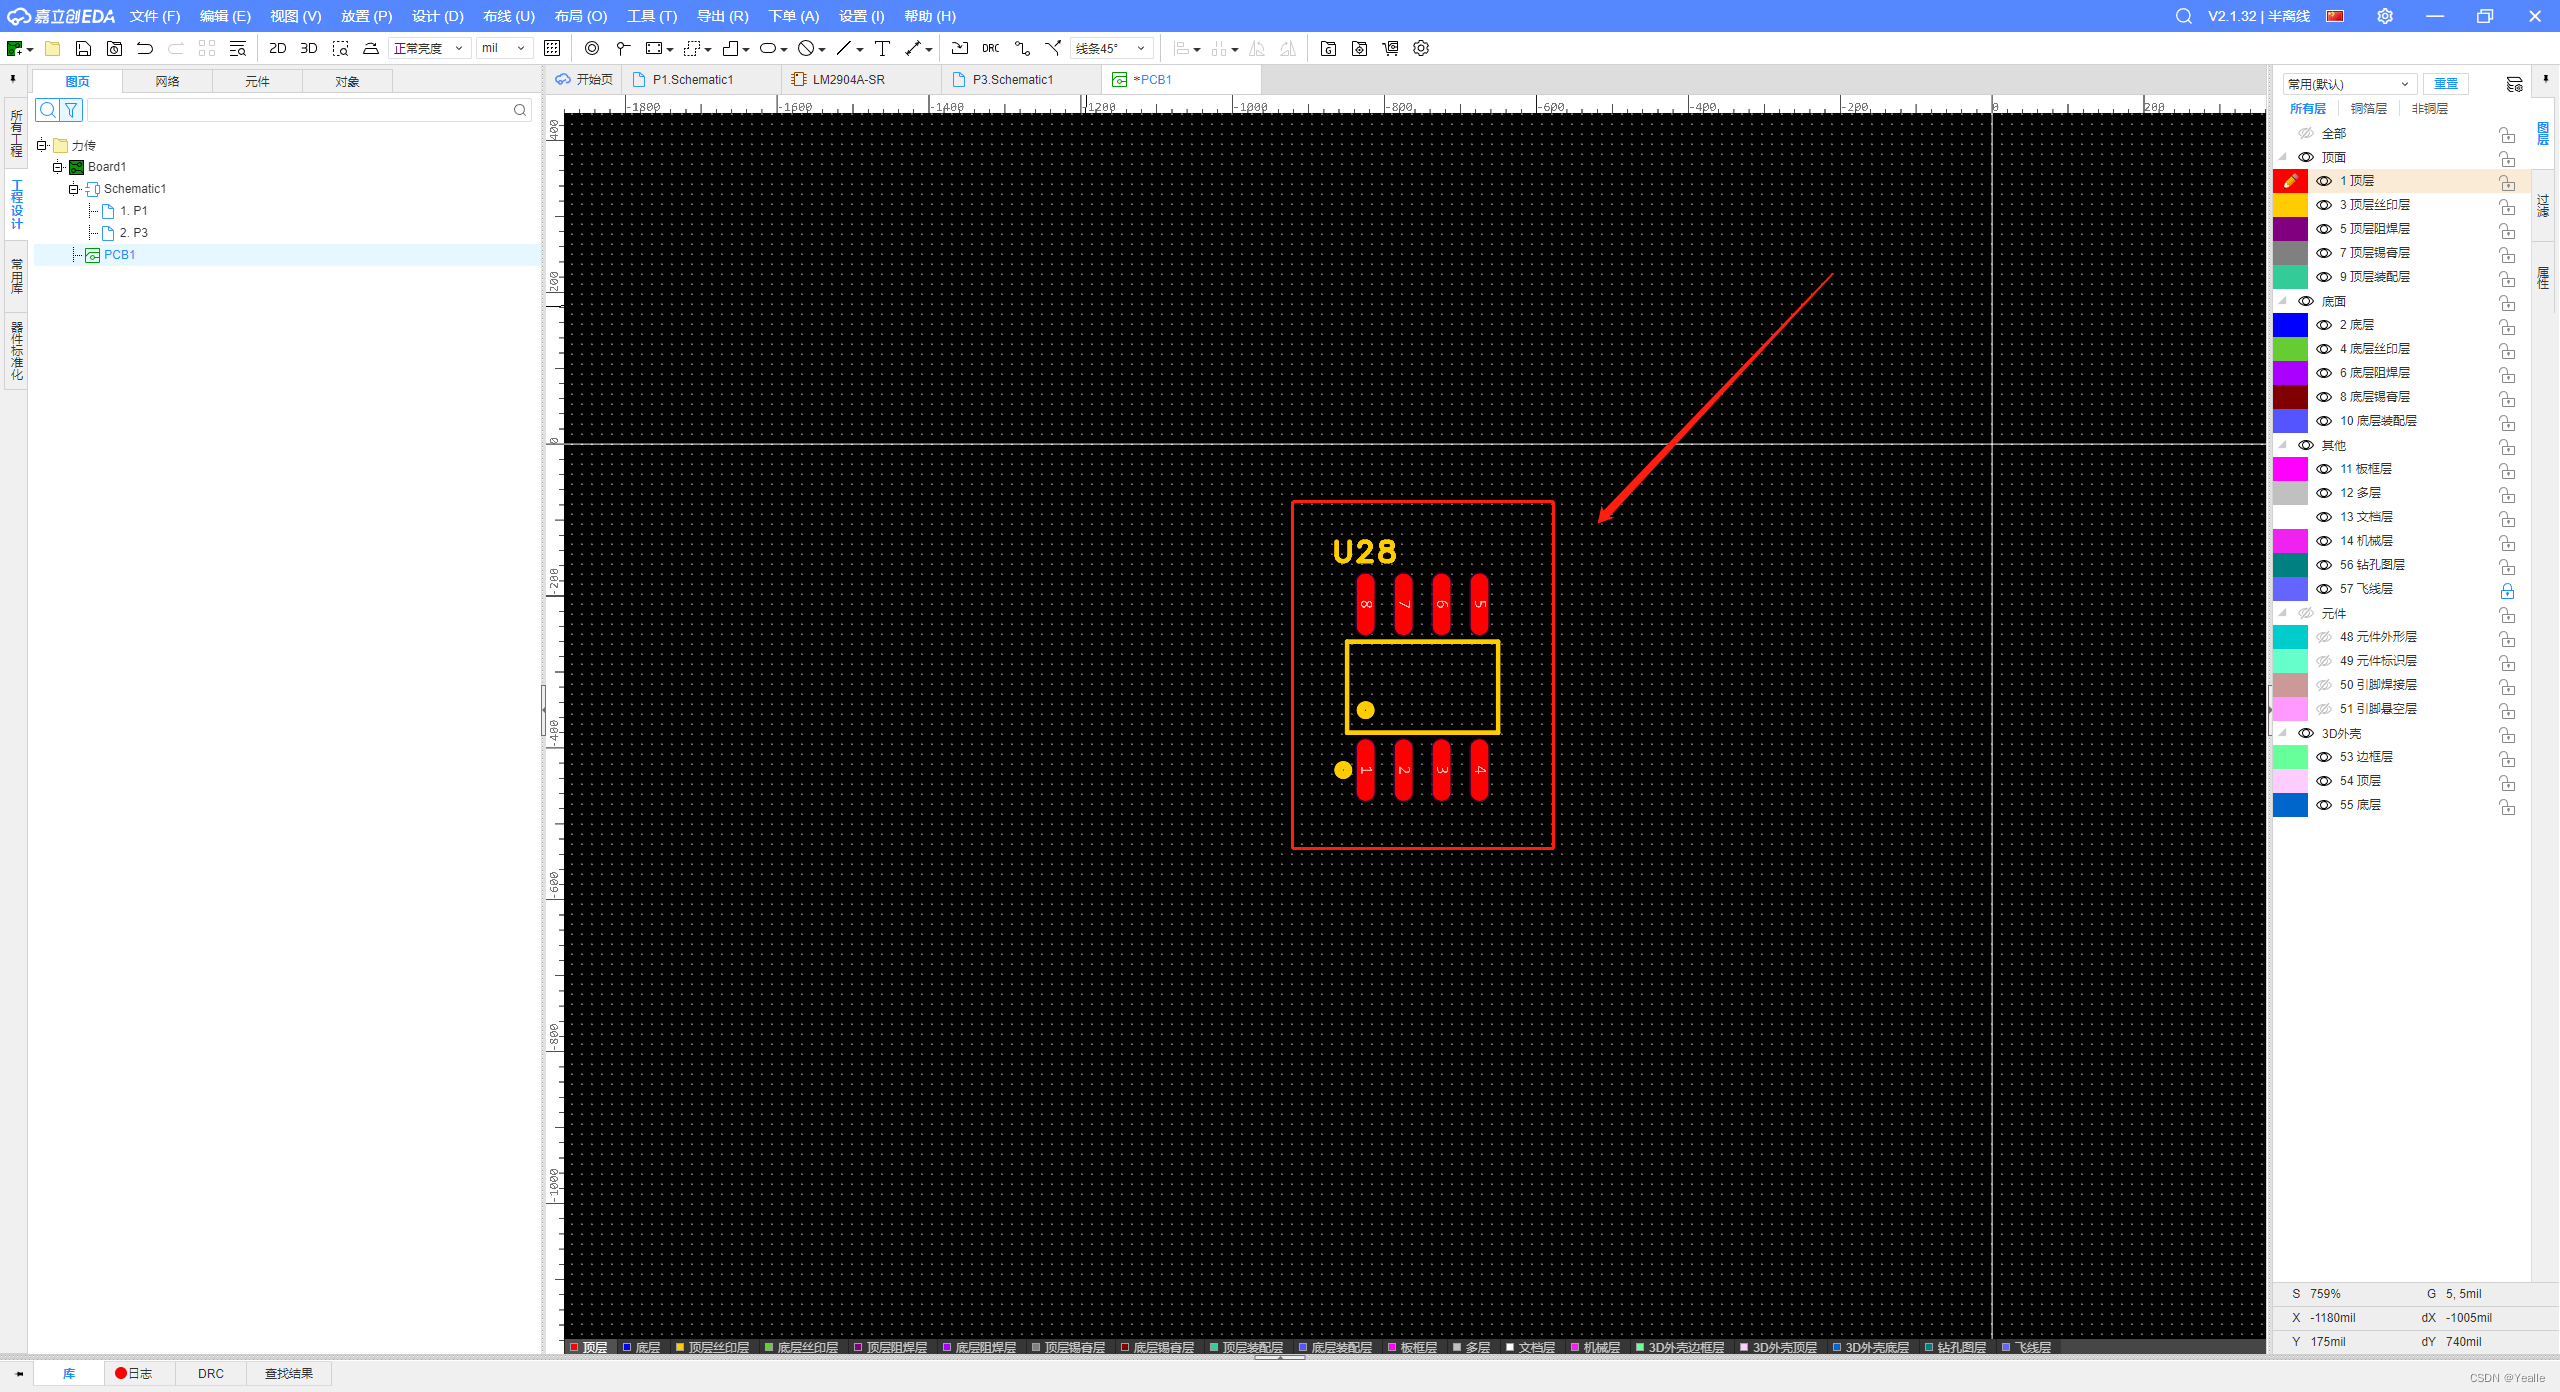Click the magenta swatch for 11 板框层
2560x1392 pixels.
point(2290,469)
